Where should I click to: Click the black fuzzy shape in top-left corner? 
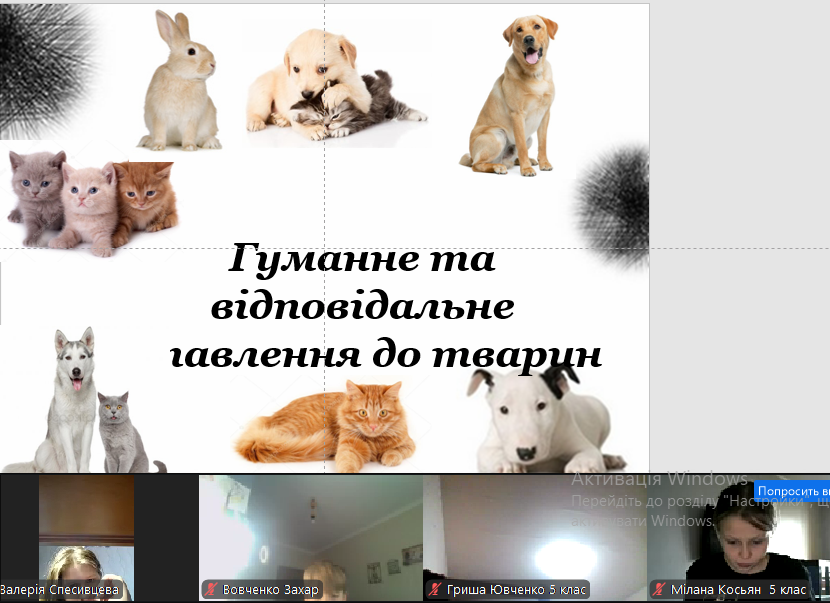(45, 65)
